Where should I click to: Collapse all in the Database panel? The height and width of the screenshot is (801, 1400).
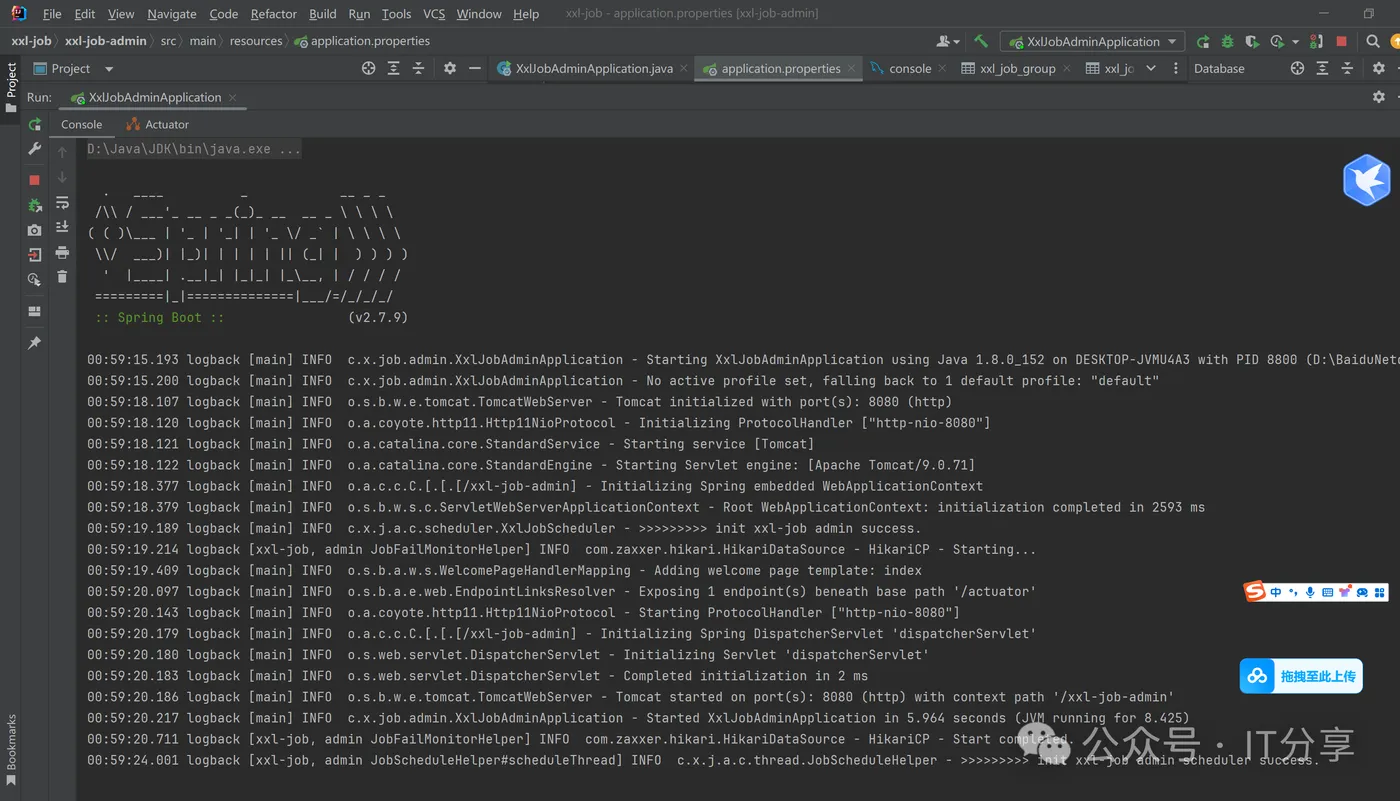tap(1347, 68)
